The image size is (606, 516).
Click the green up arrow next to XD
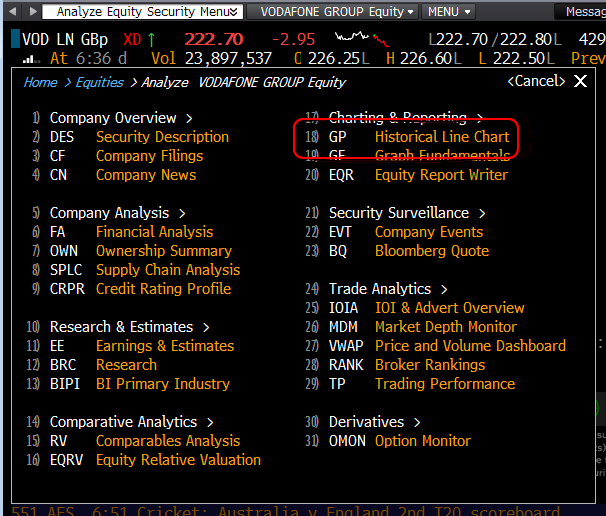click(152, 39)
